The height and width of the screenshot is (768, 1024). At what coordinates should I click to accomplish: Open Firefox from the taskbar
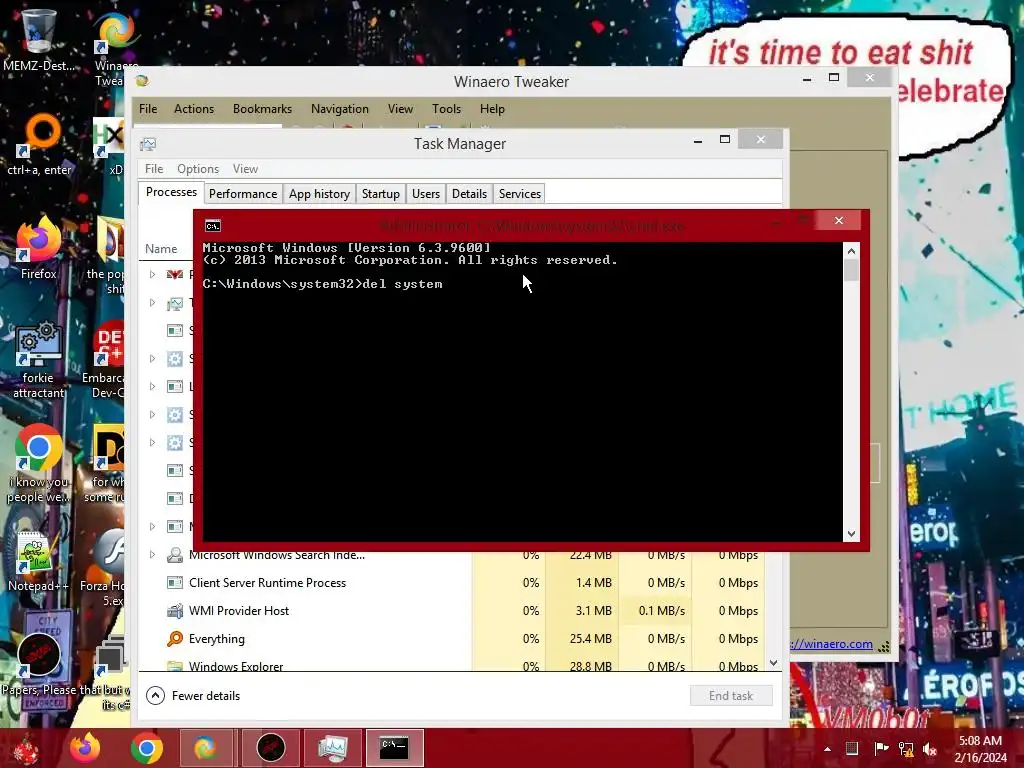[x=85, y=748]
